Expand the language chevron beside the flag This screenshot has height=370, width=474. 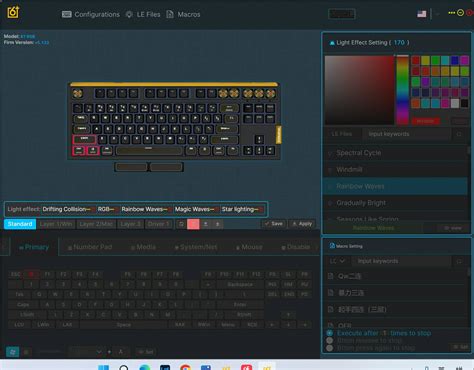coord(437,14)
